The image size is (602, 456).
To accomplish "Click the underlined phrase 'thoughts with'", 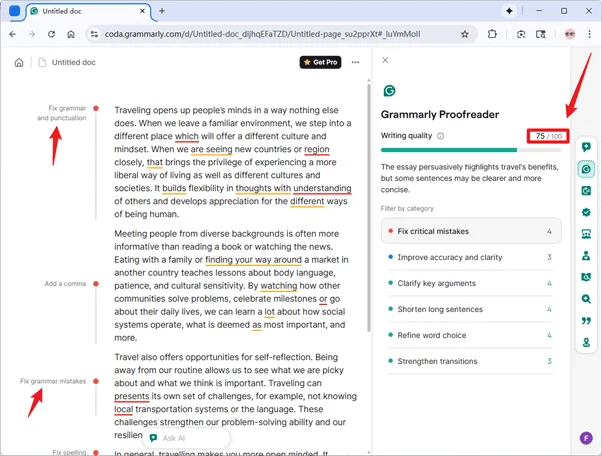I will [263, 188].
